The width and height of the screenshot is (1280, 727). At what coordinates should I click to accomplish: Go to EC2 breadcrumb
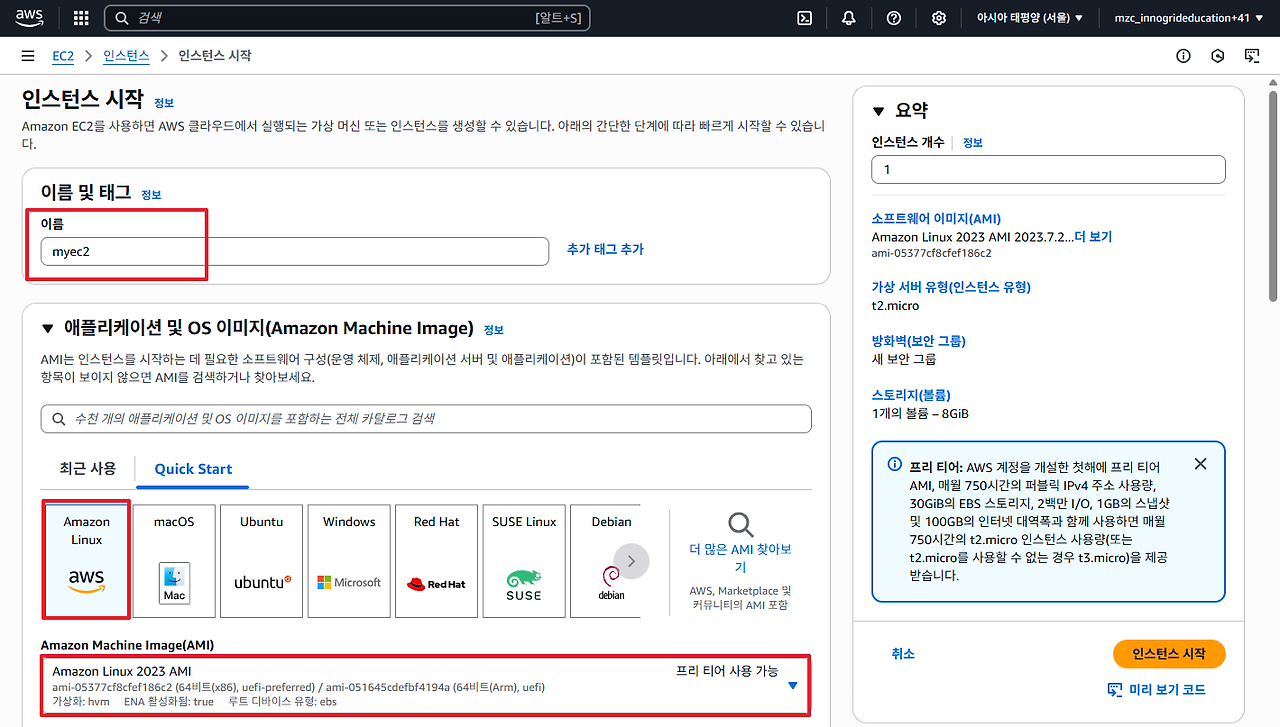(63, 56)
